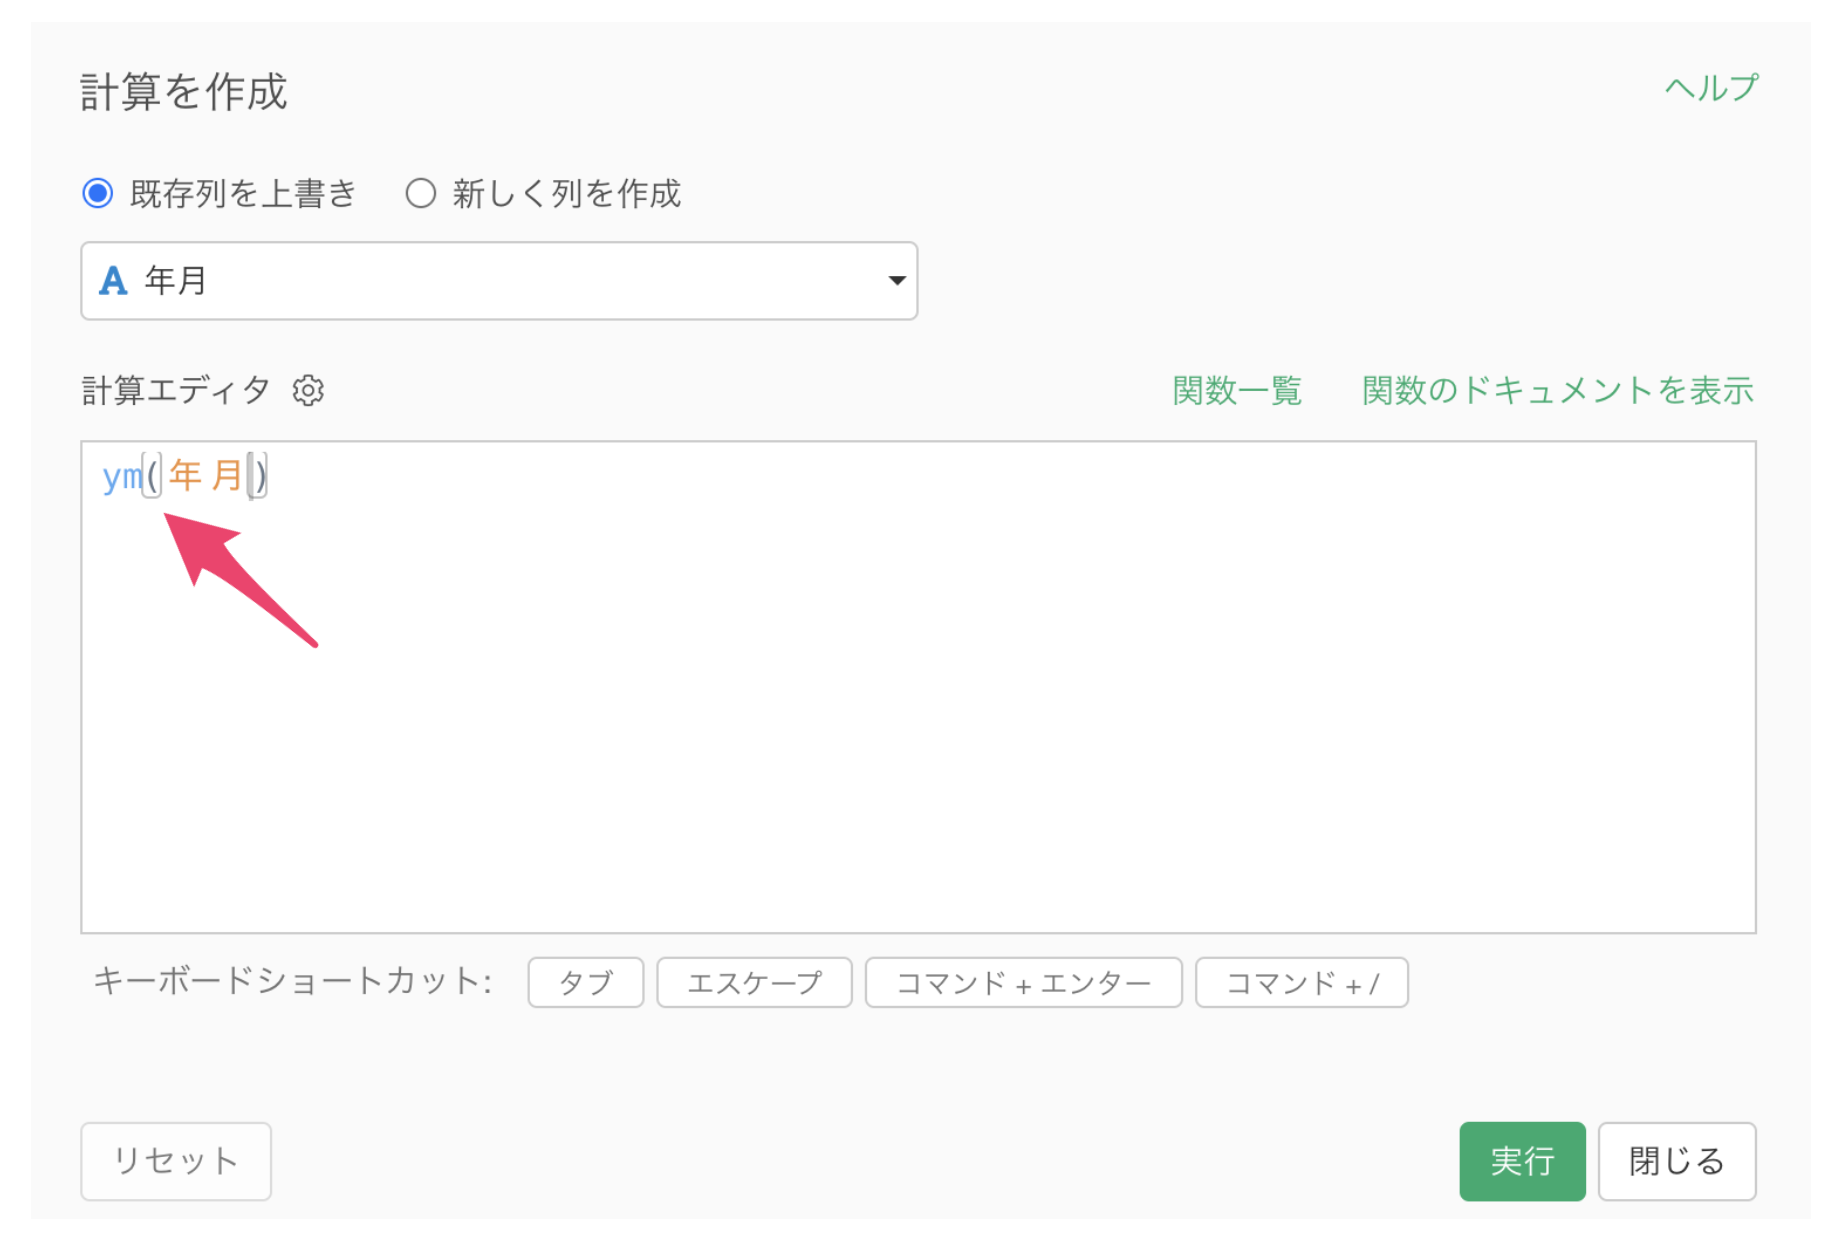Expand the 年月 column dropdown
The height and width of the screenshot is (1242, 1834).
tap(498, 281)
